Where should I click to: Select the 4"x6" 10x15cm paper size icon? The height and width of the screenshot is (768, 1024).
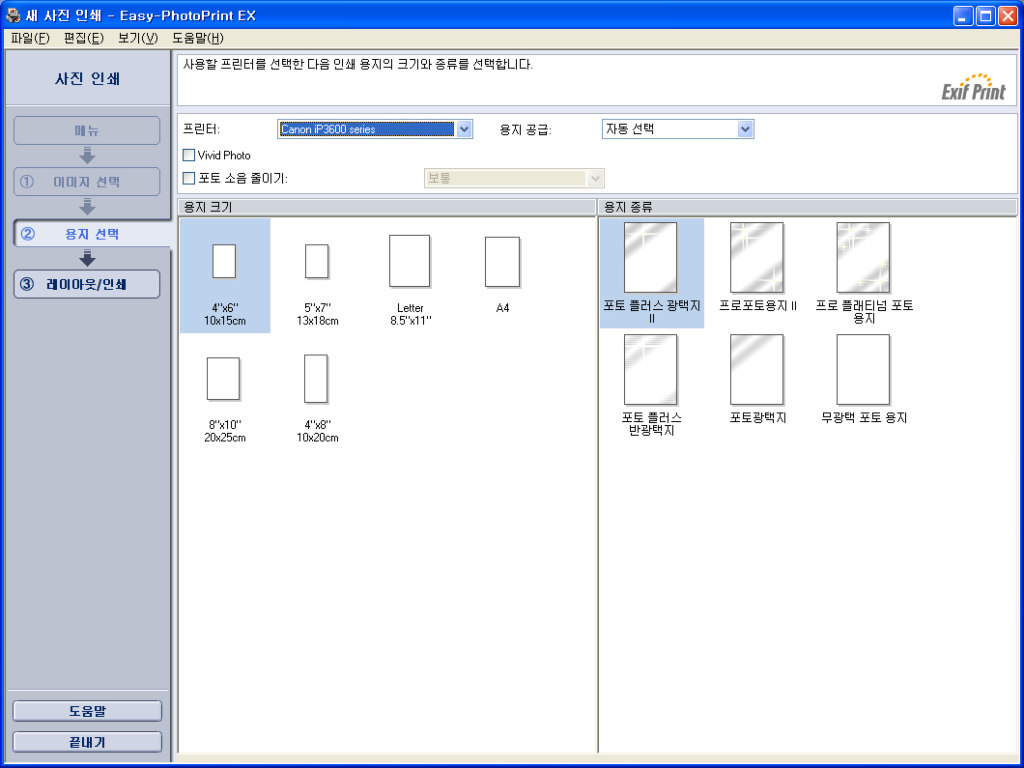(x=224, y=261)
